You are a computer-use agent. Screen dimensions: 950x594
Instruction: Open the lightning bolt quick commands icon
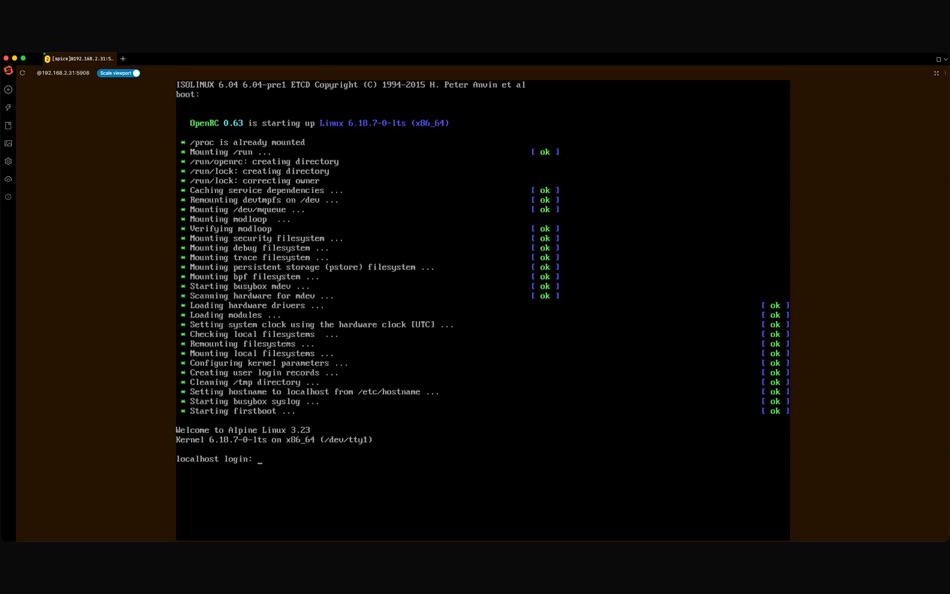tap(8, 107)
